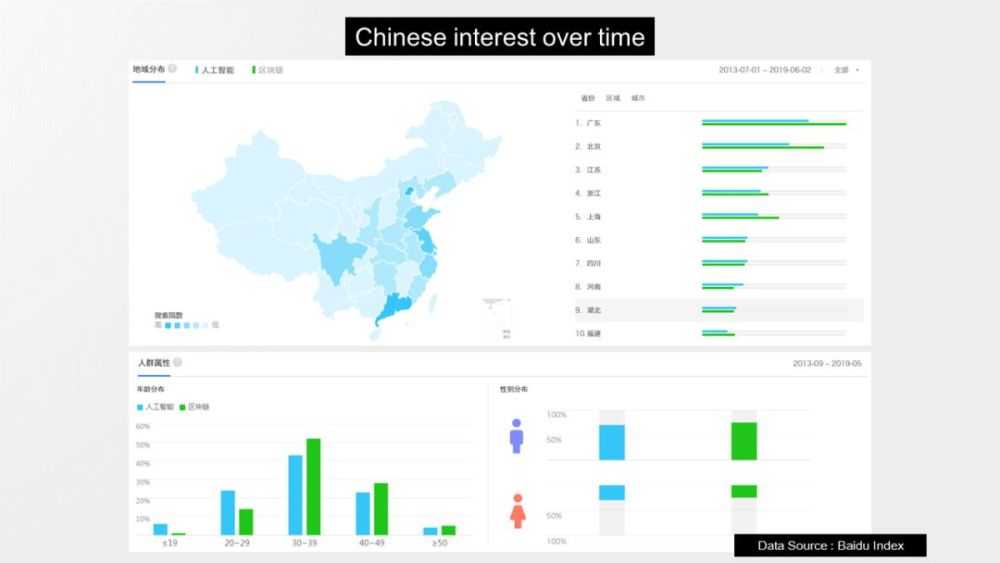Viewport: 1000px width, 563px height.
Task: Click the 搜索指数 color scale legend
Action: 186,321
